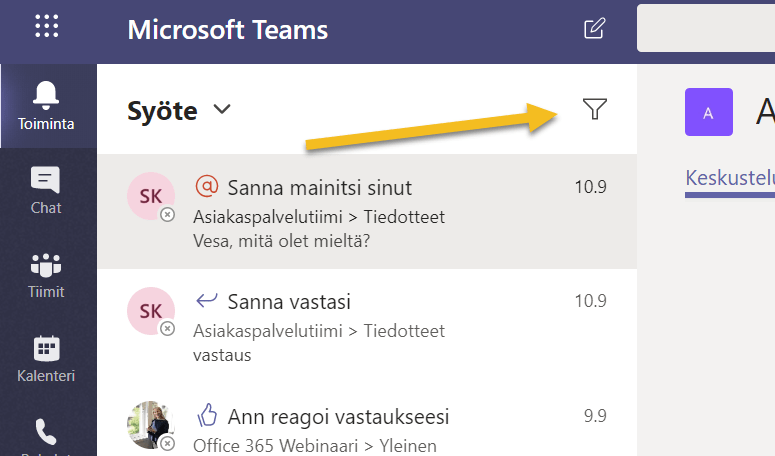Image resolution: width=775 pixels, height=456 pixels.
Task: Go to Chat in the sidebar
Action: point(47,190)
